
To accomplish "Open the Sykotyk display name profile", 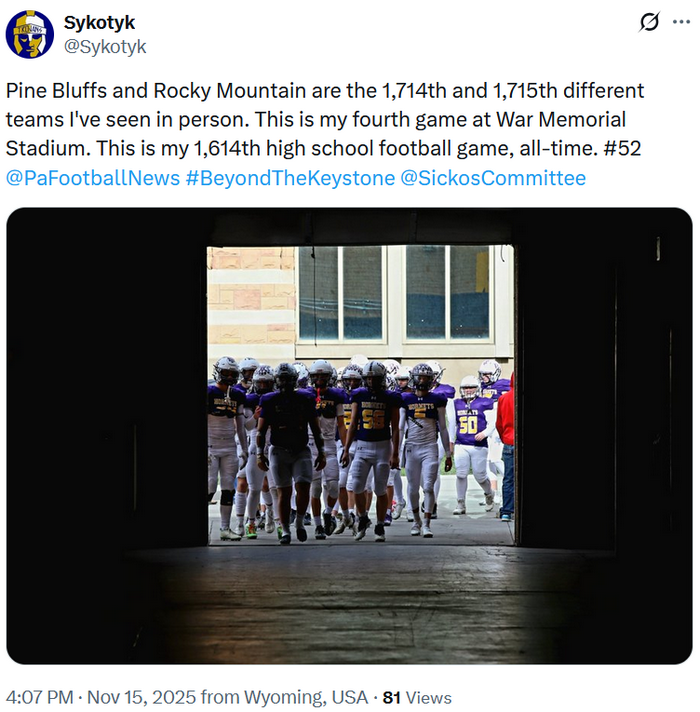I will pos(99,23).
